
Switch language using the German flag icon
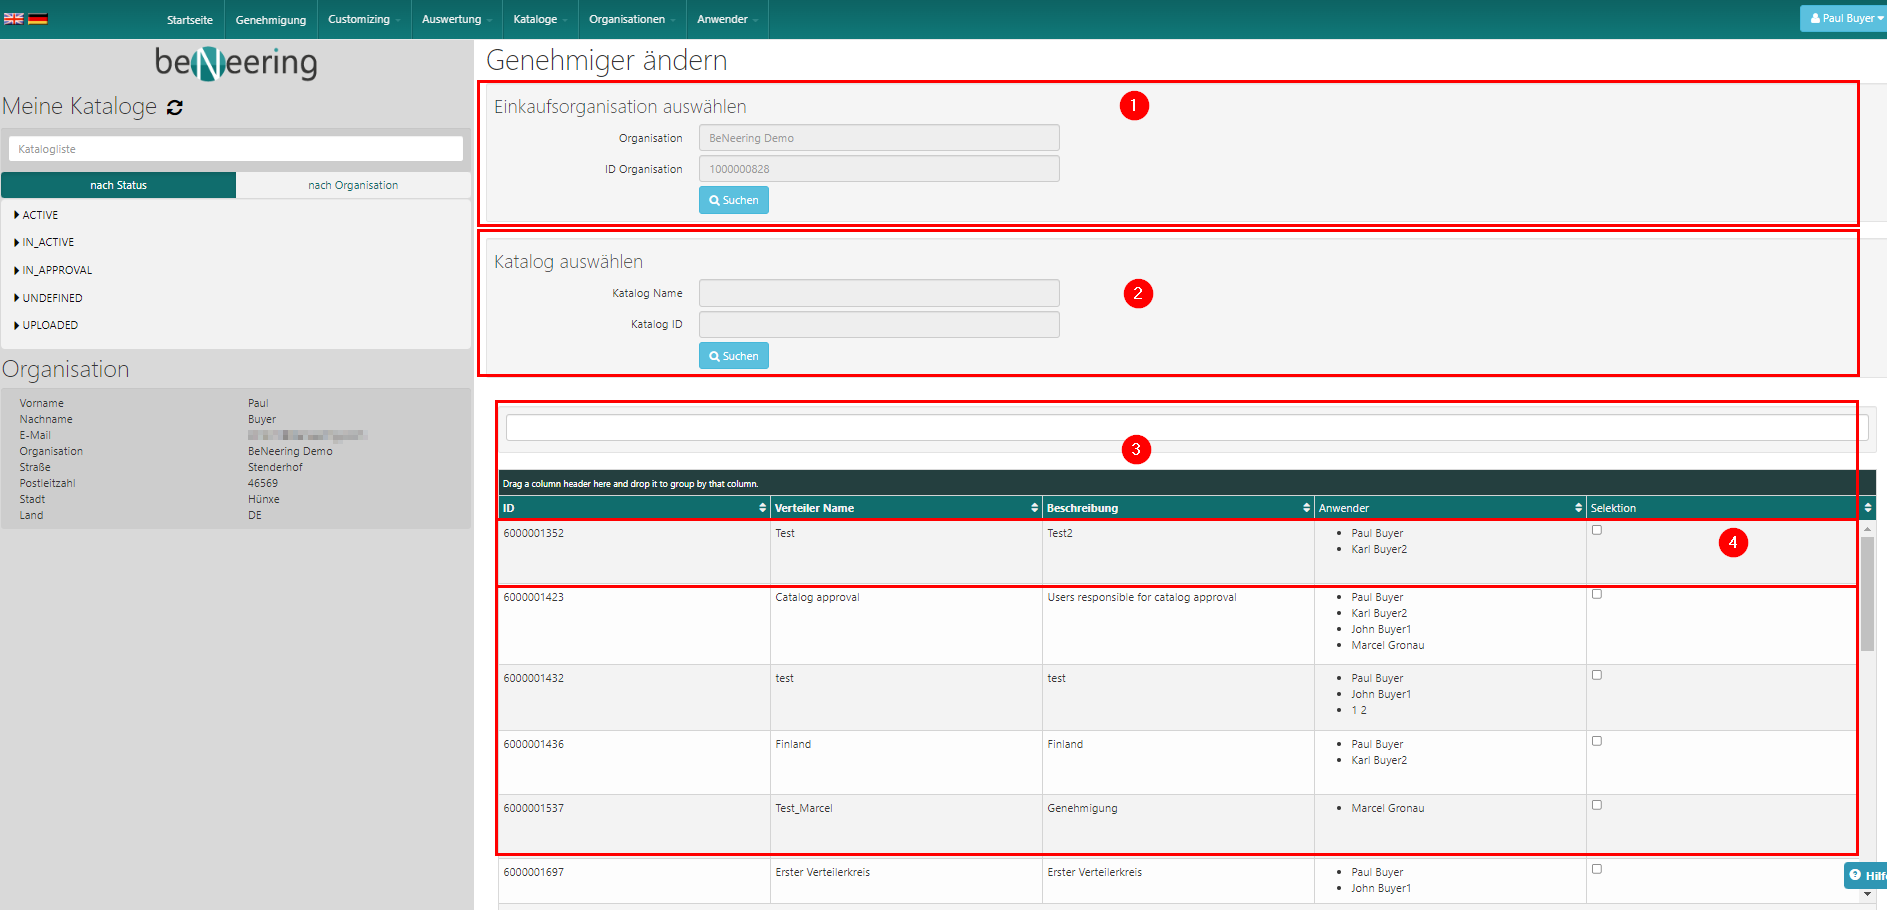38,19
